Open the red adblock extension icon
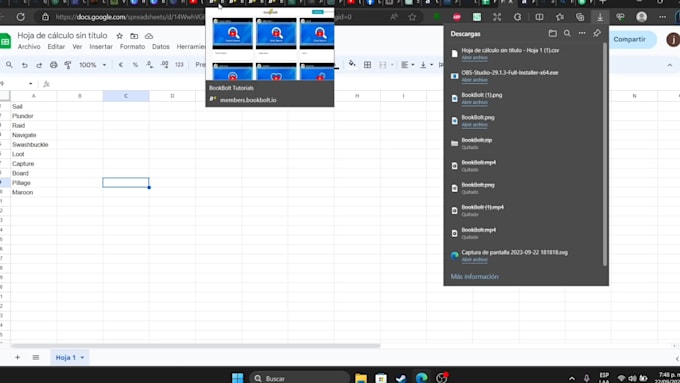The image size is (680, 383). (x=457, y=17)
